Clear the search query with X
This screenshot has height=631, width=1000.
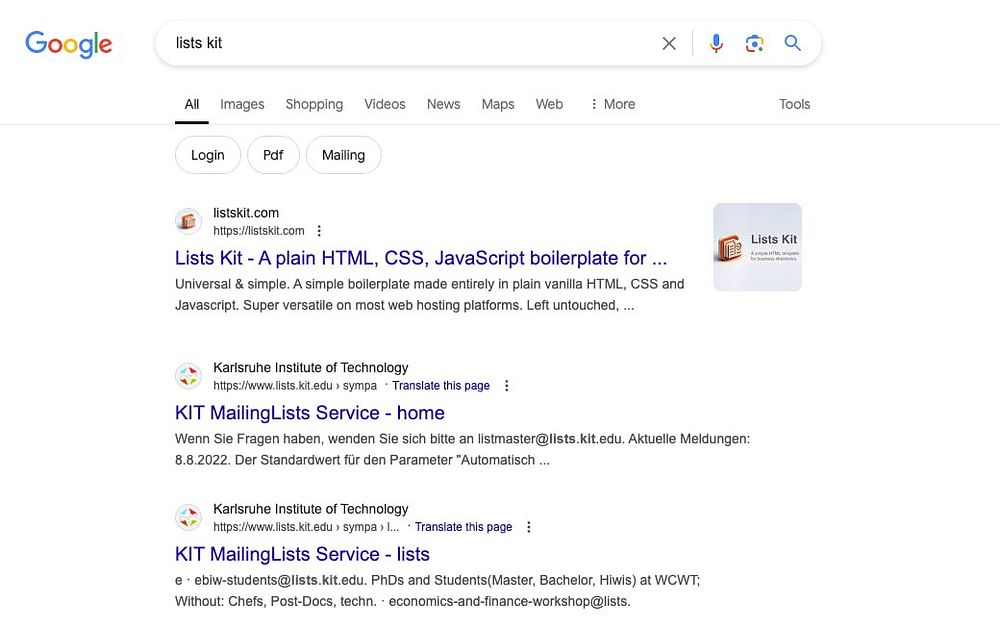pos(669,43)
